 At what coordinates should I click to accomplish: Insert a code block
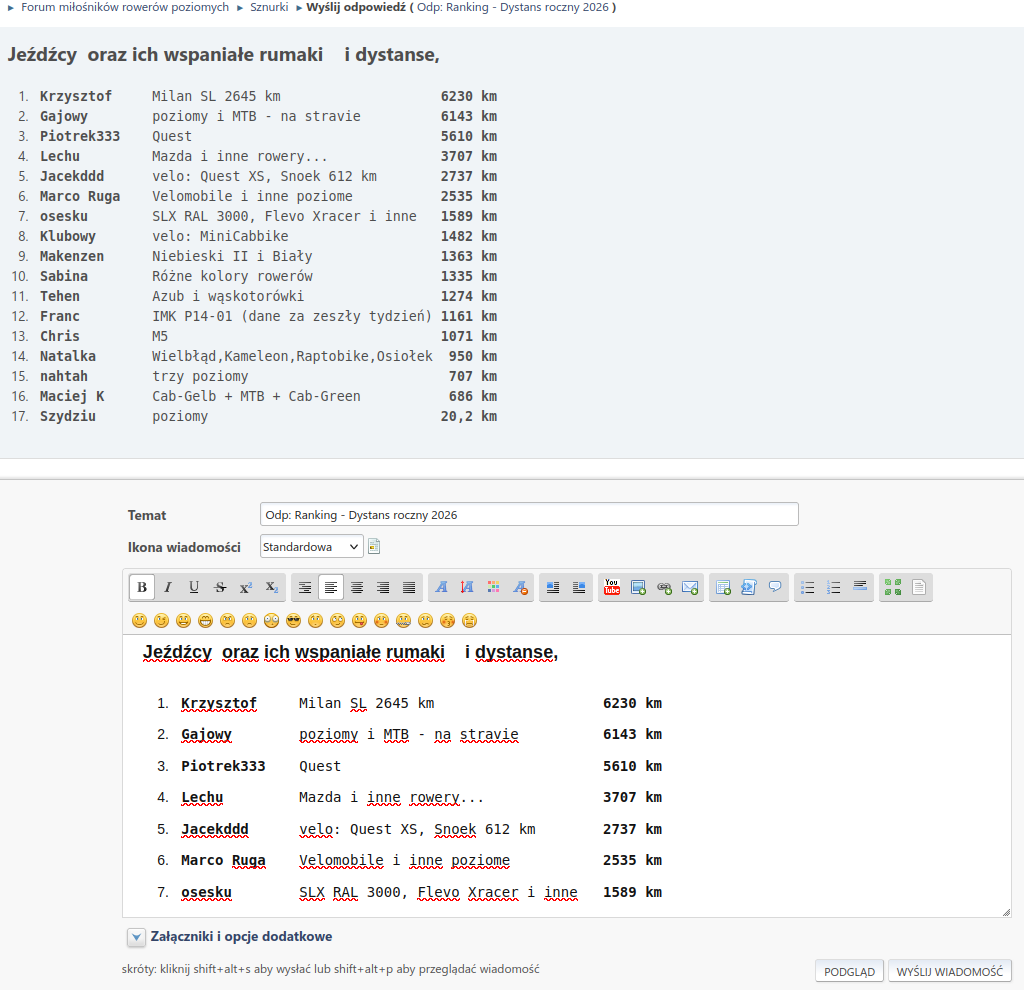pos(749,587)
